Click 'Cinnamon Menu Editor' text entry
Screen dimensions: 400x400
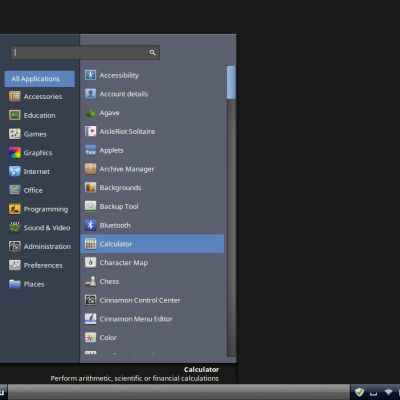(136, 319)
